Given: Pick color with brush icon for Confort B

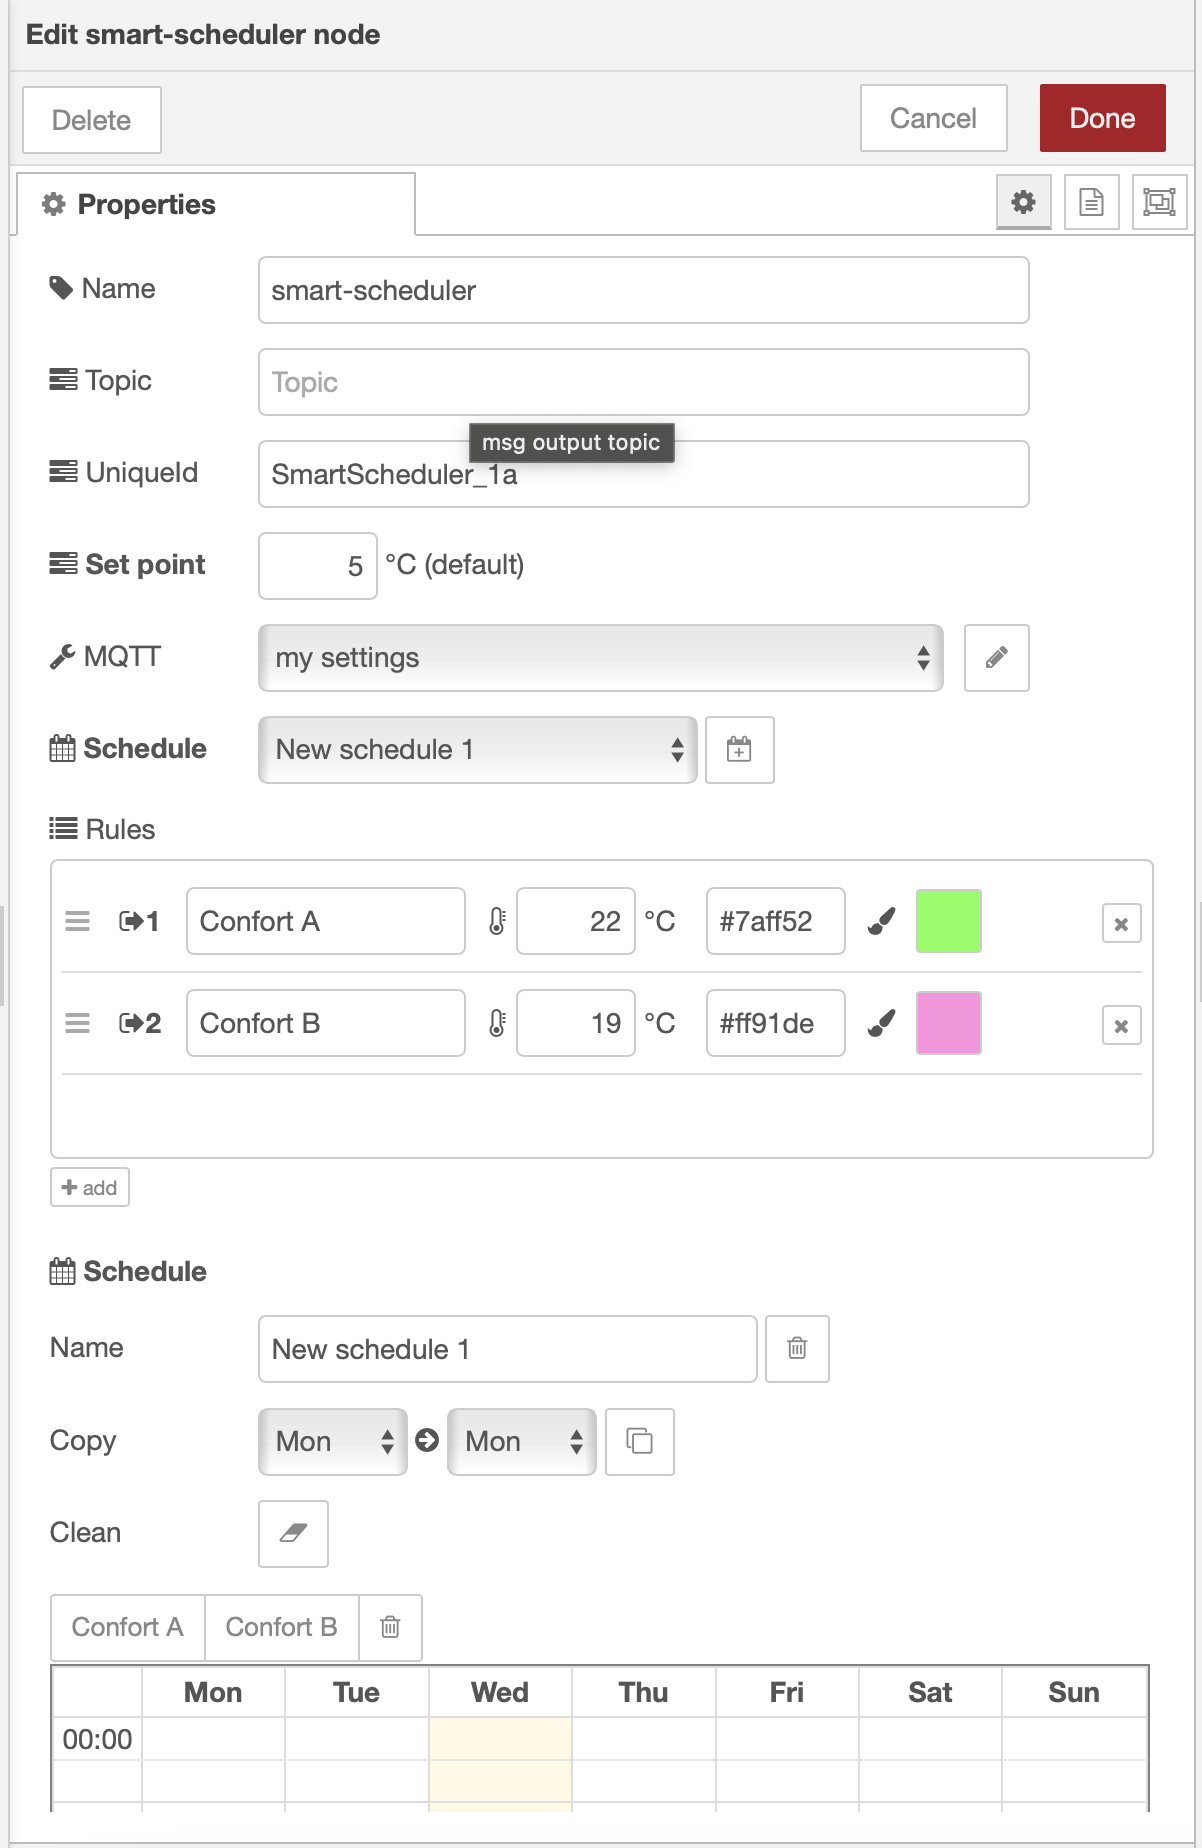Looking at the screenshot, I should 881,1023.
